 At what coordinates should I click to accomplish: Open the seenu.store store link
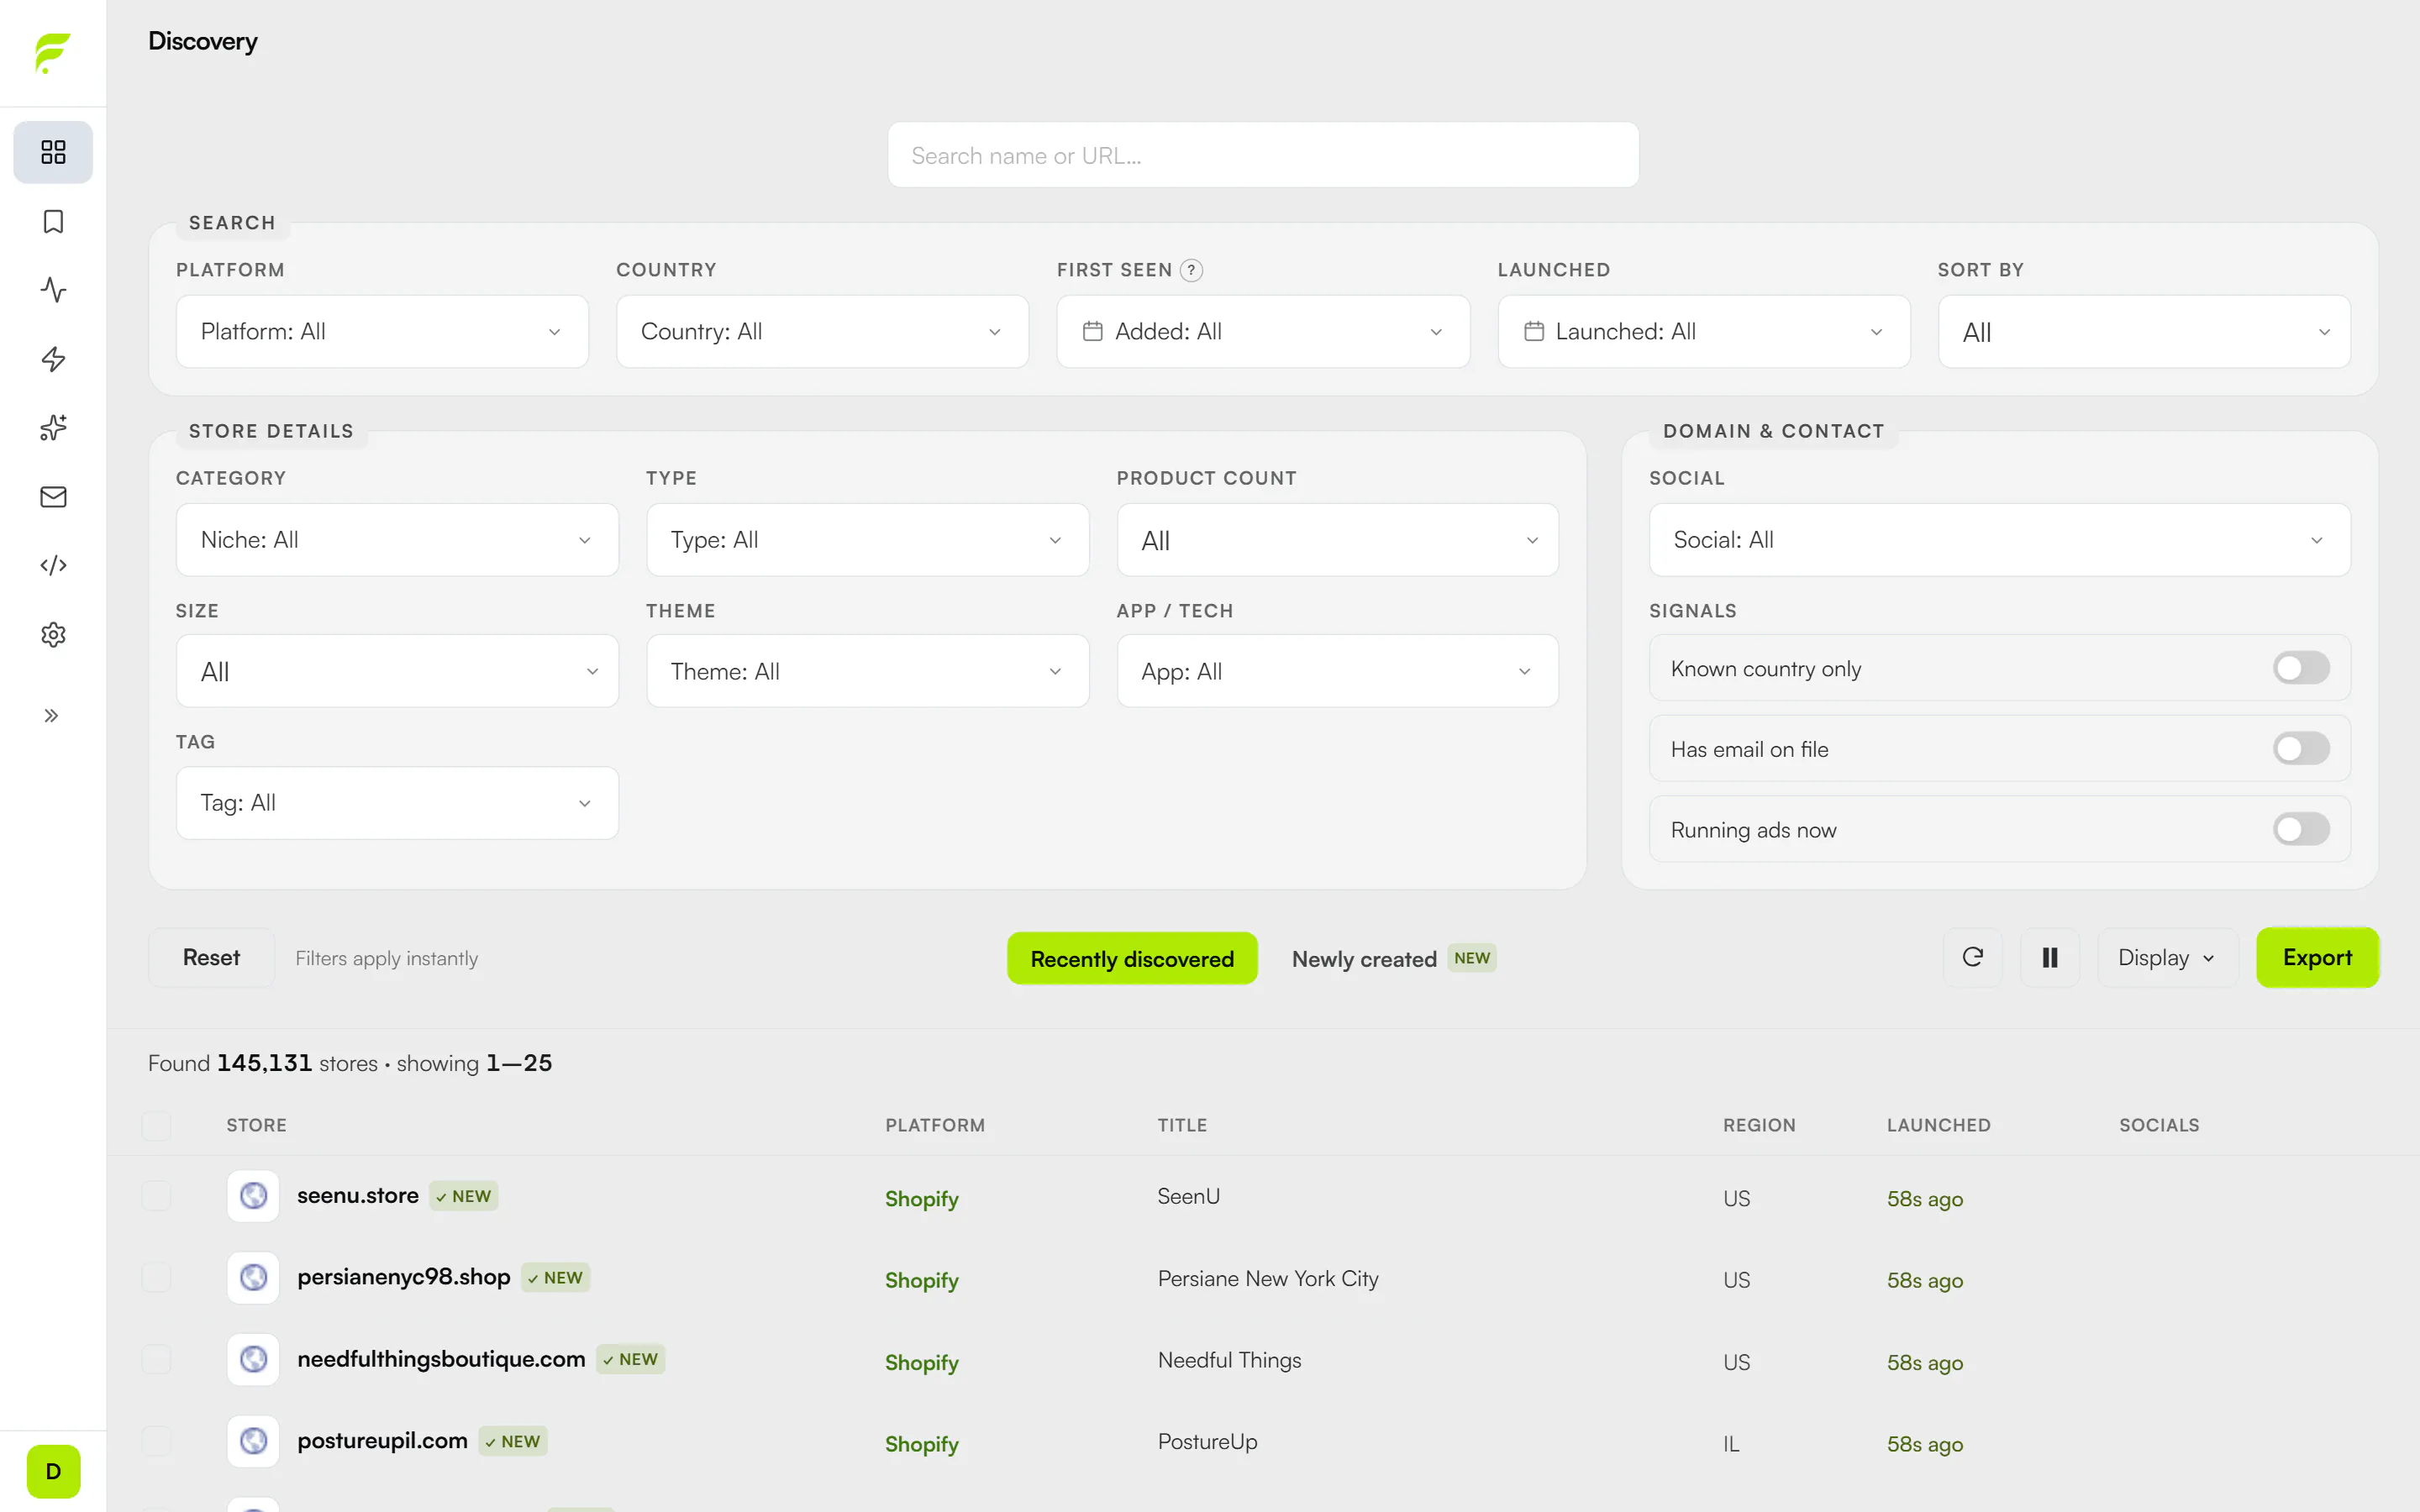pyautogui.click(x=357, y=1195)
